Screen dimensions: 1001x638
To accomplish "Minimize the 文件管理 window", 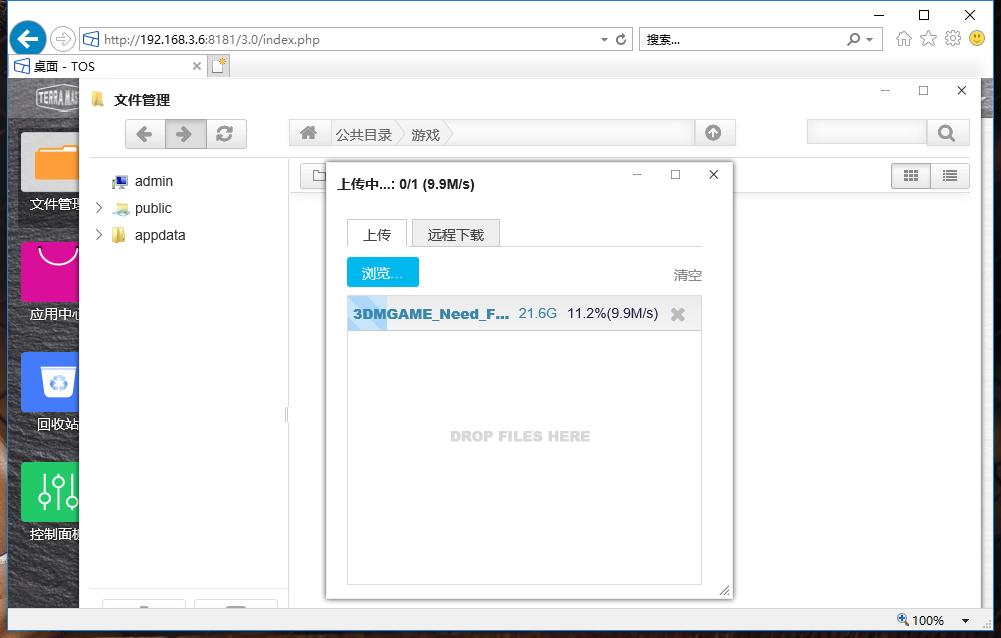I will 885,91.
